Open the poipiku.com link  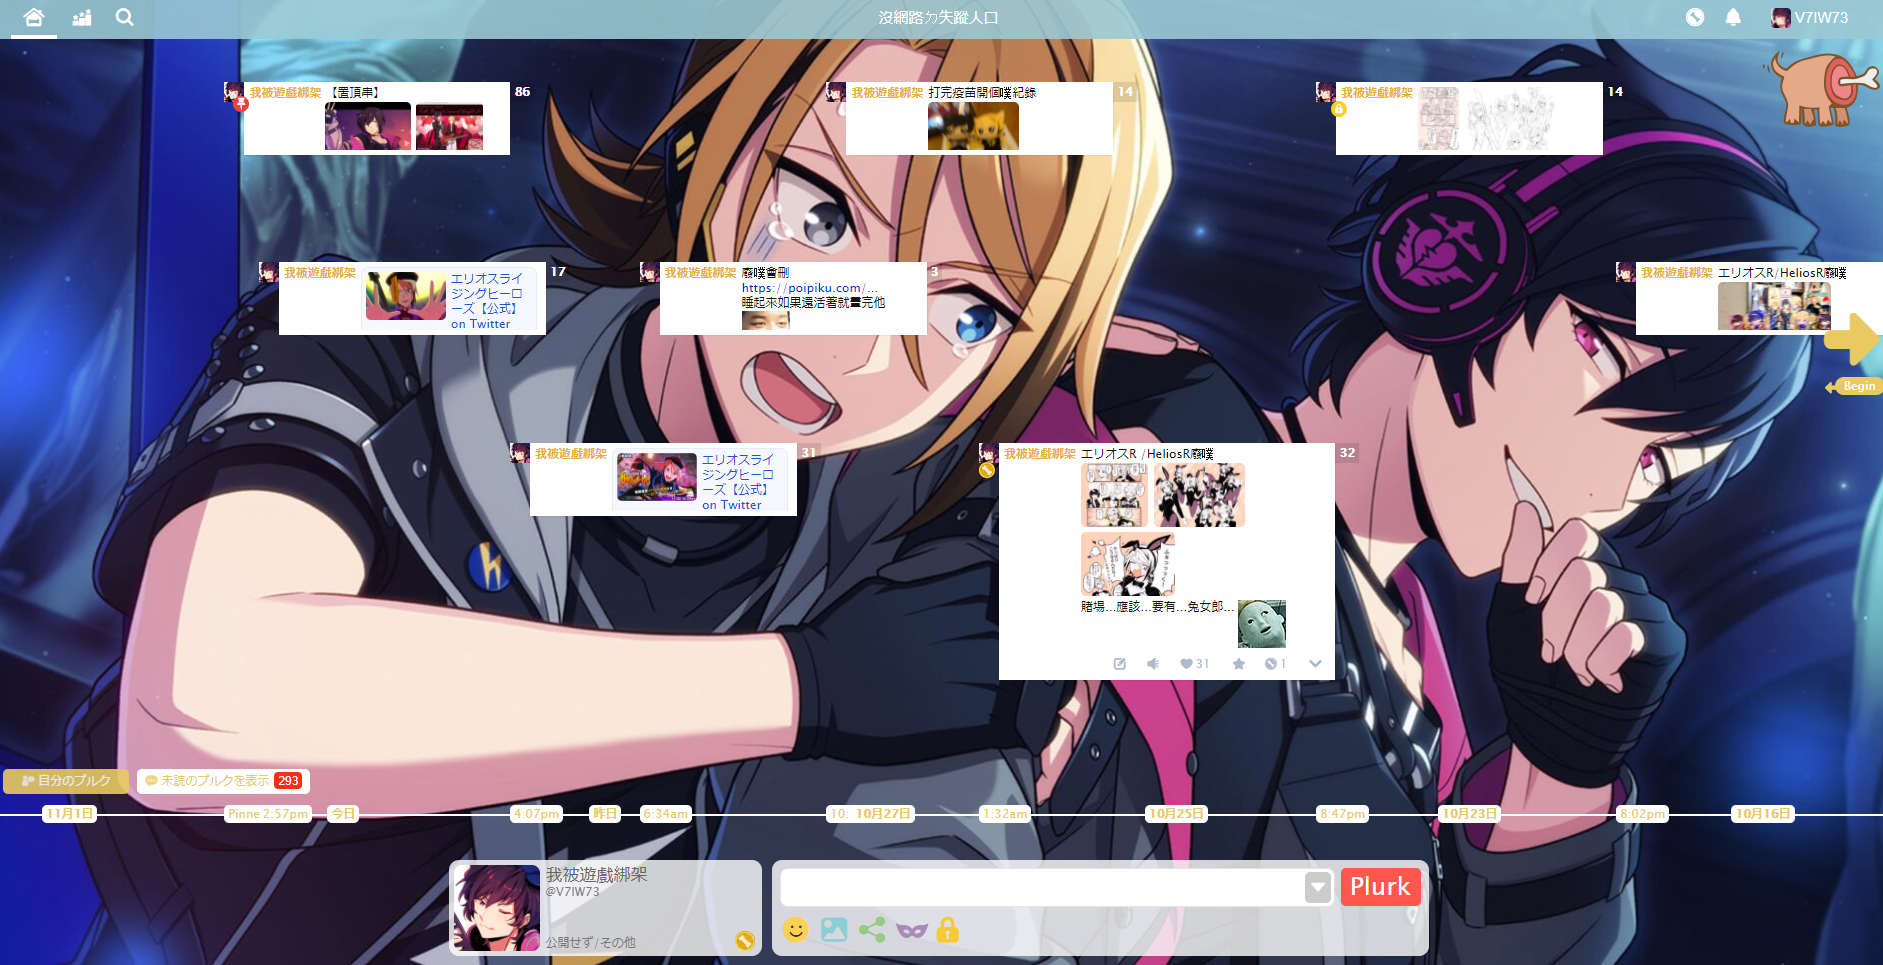809,288
